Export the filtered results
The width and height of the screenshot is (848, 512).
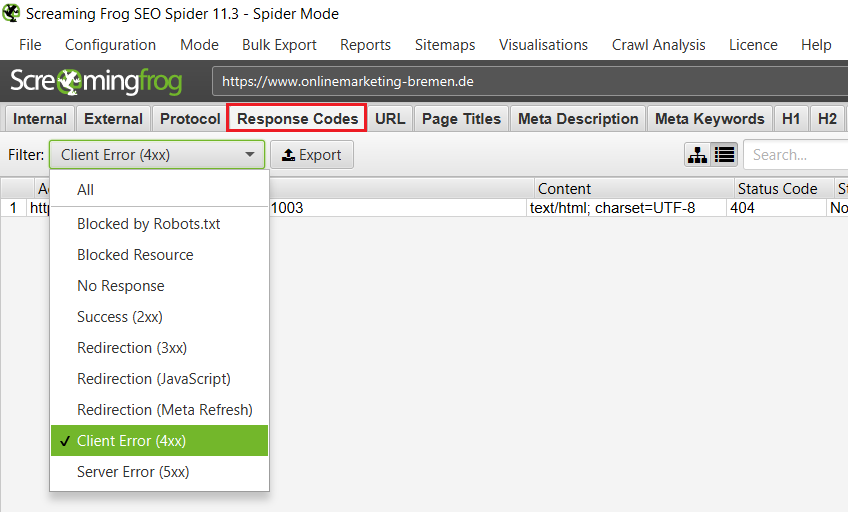312,155
